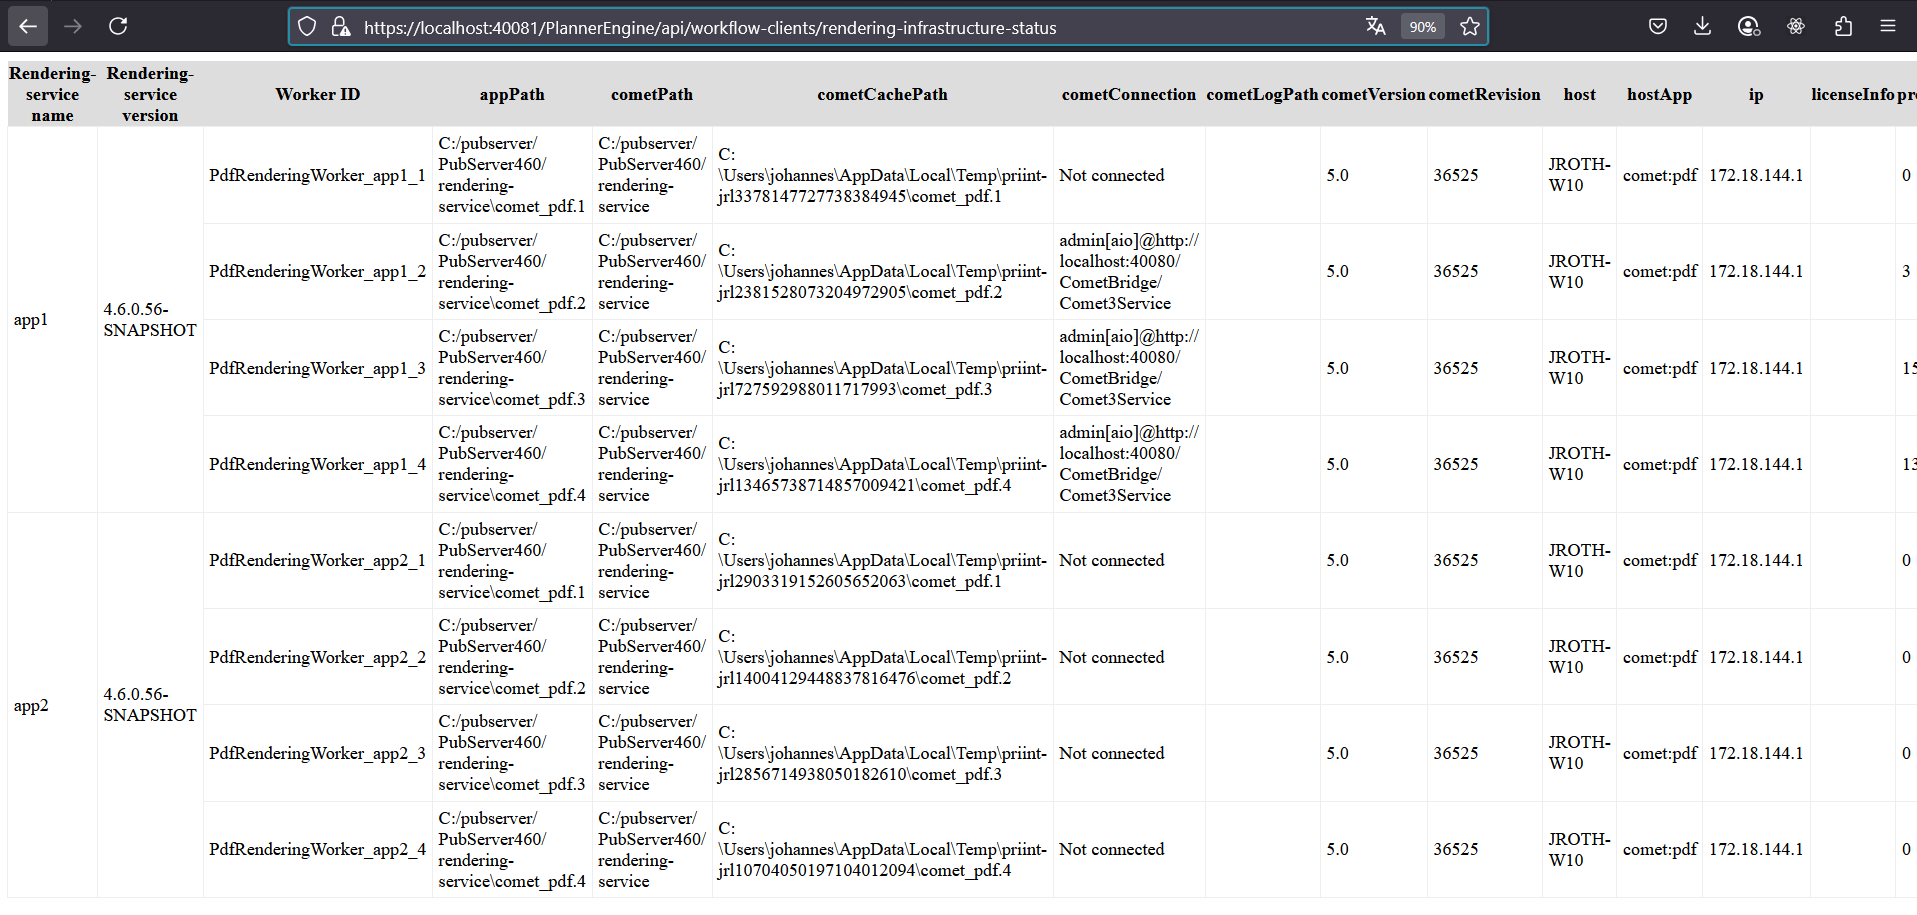Click the React developer tools extension icon
The width and height of the screenshot is (1917, 915).
(x=1796, y=27)
